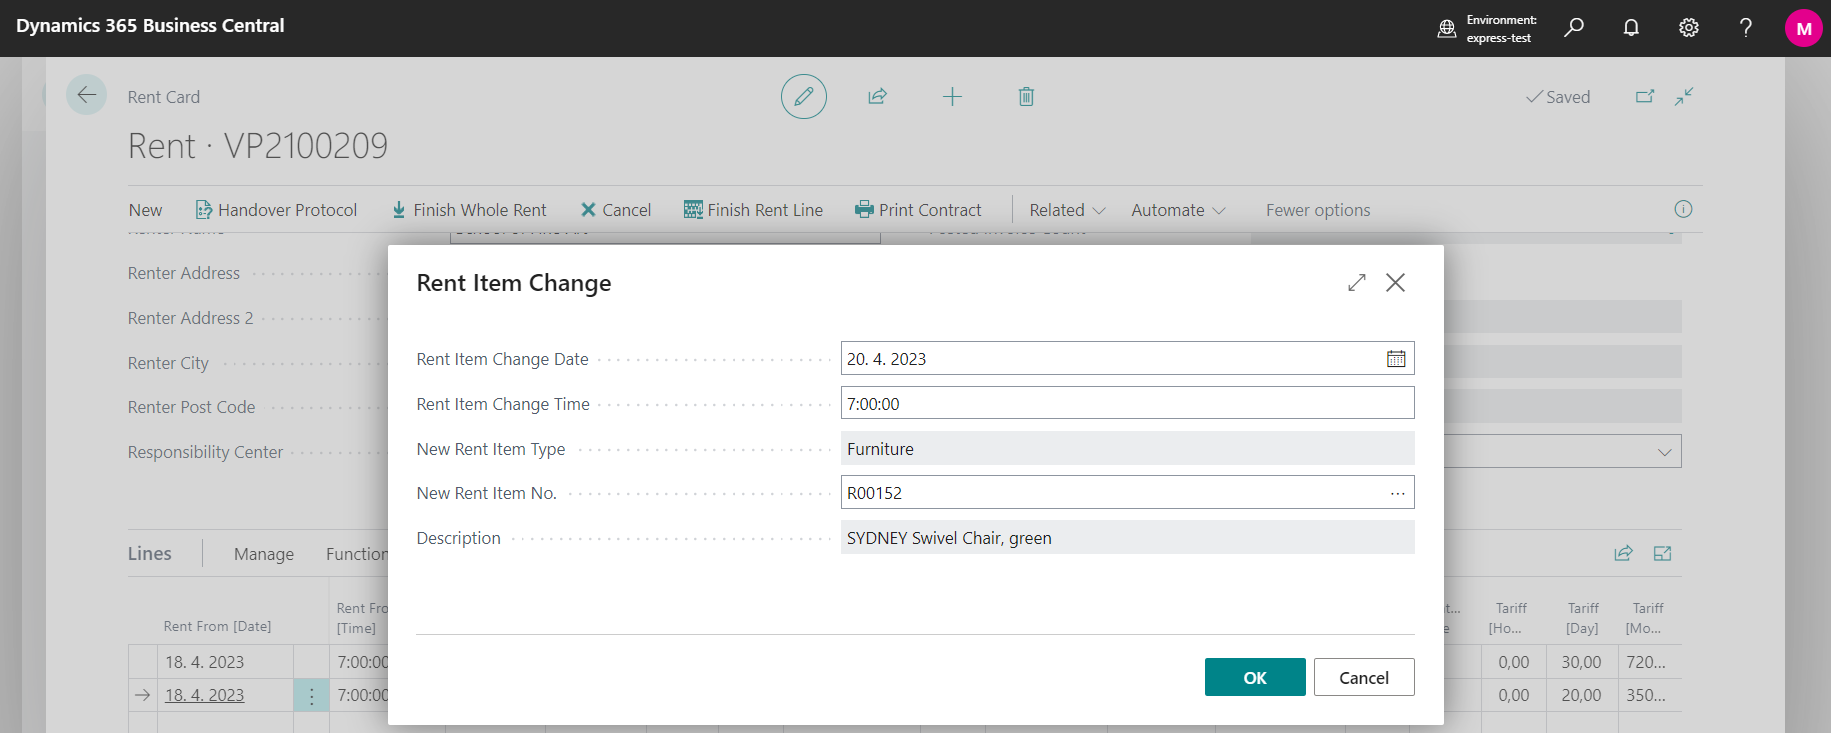This screenshot has height=733, width=1831.
Task: Open the Responsibility Center dropdown arrow
Action: [1664, 452]
